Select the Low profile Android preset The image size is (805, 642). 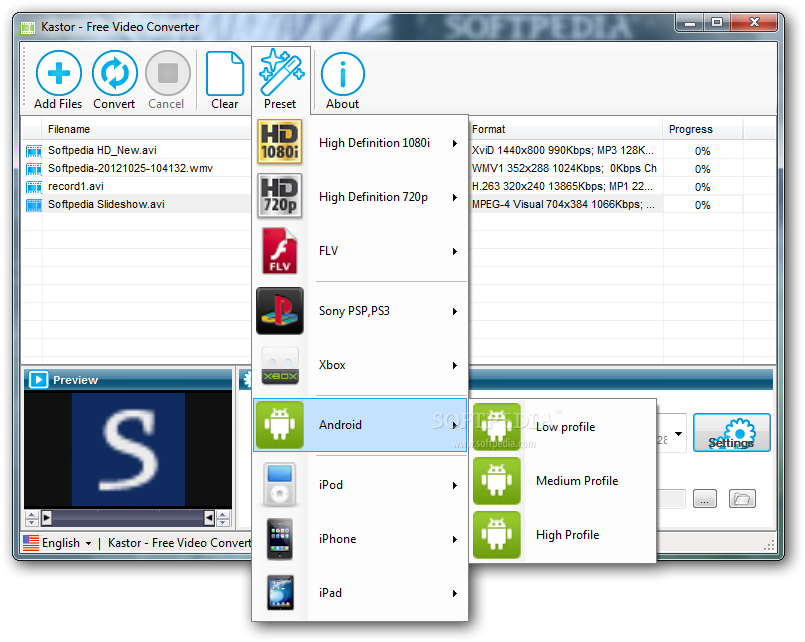(x=563, y=427)
